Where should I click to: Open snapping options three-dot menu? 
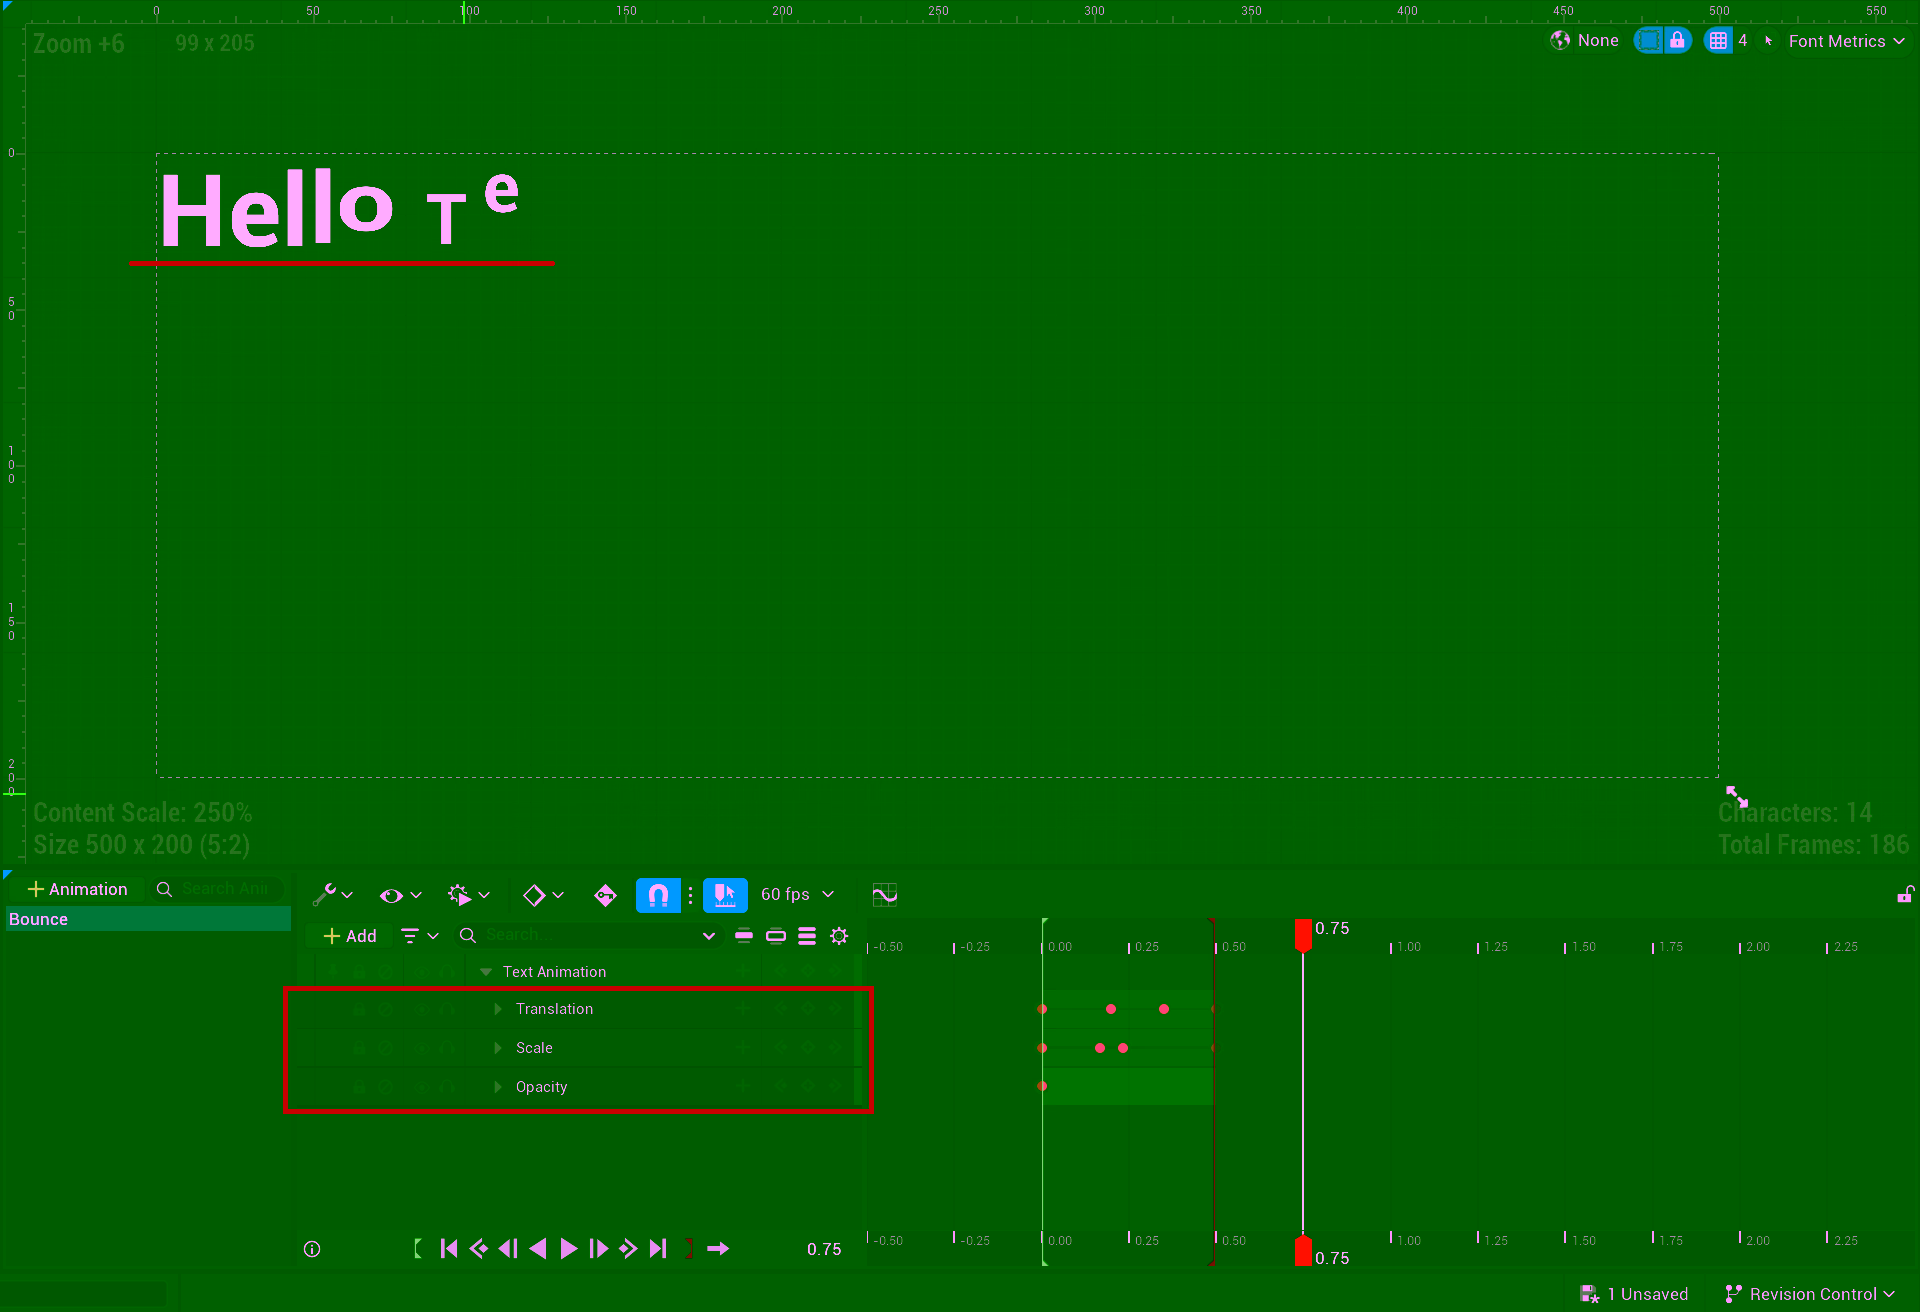690,895
